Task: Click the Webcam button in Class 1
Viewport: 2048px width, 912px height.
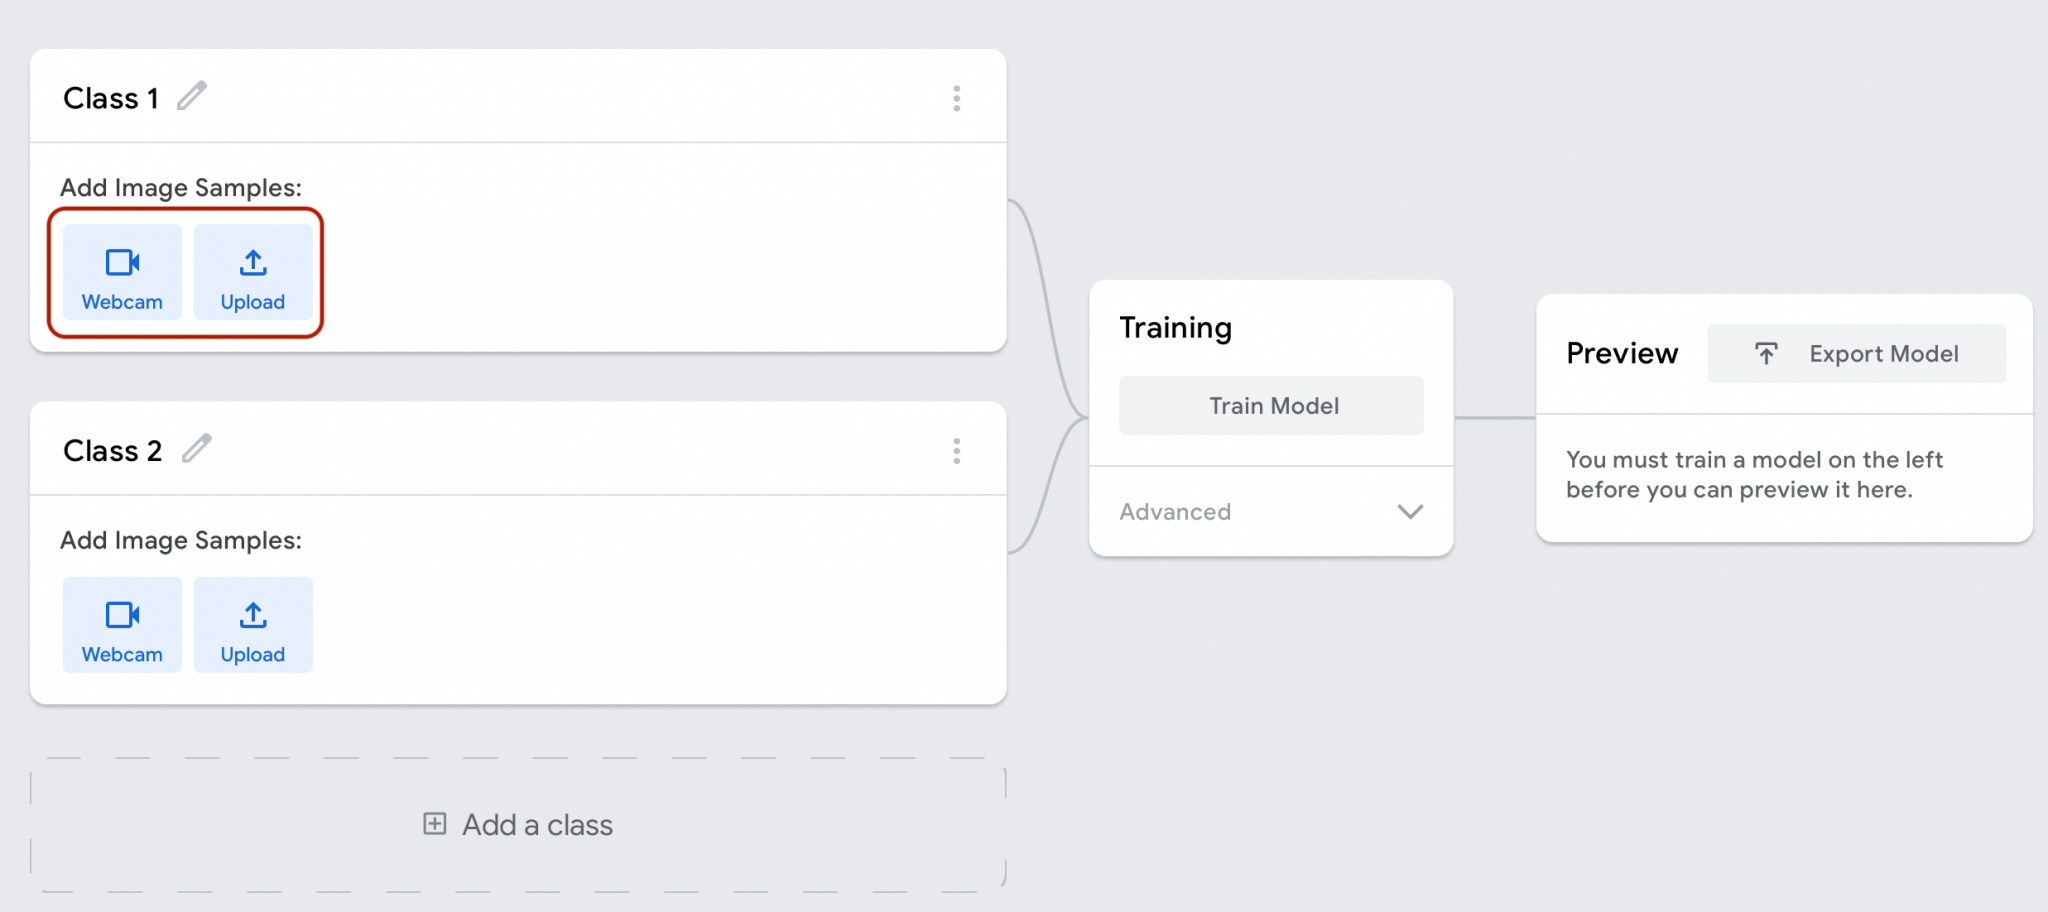Action: click(122, 273)
